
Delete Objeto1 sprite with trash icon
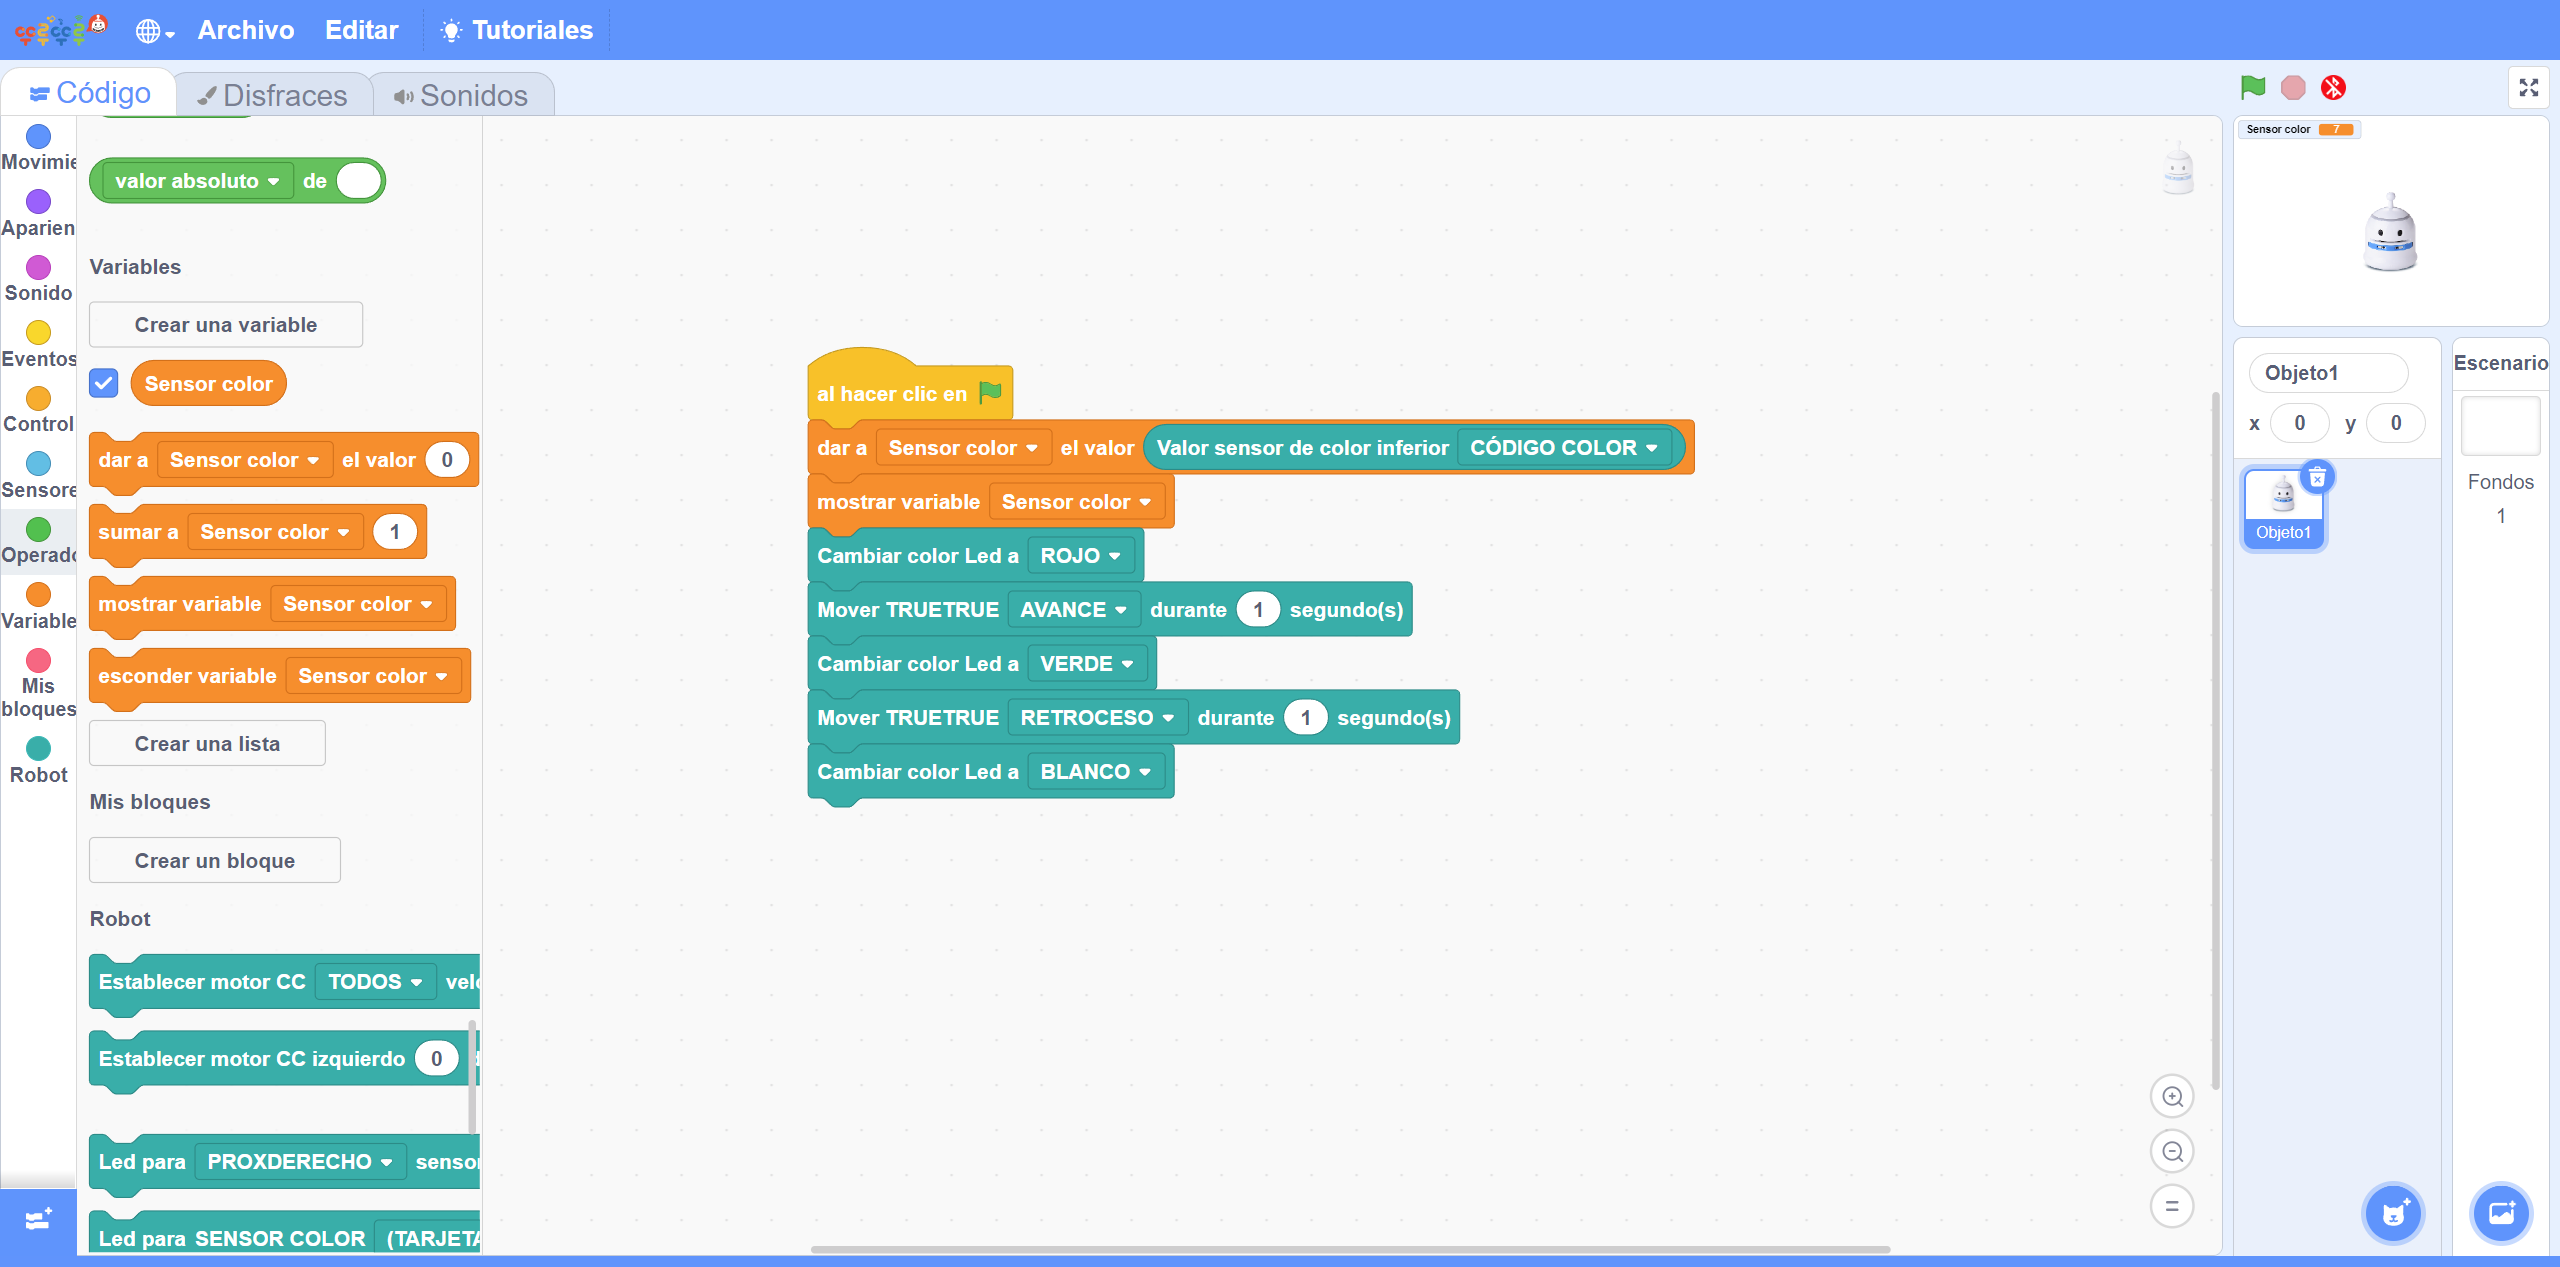click(2317, 478)
